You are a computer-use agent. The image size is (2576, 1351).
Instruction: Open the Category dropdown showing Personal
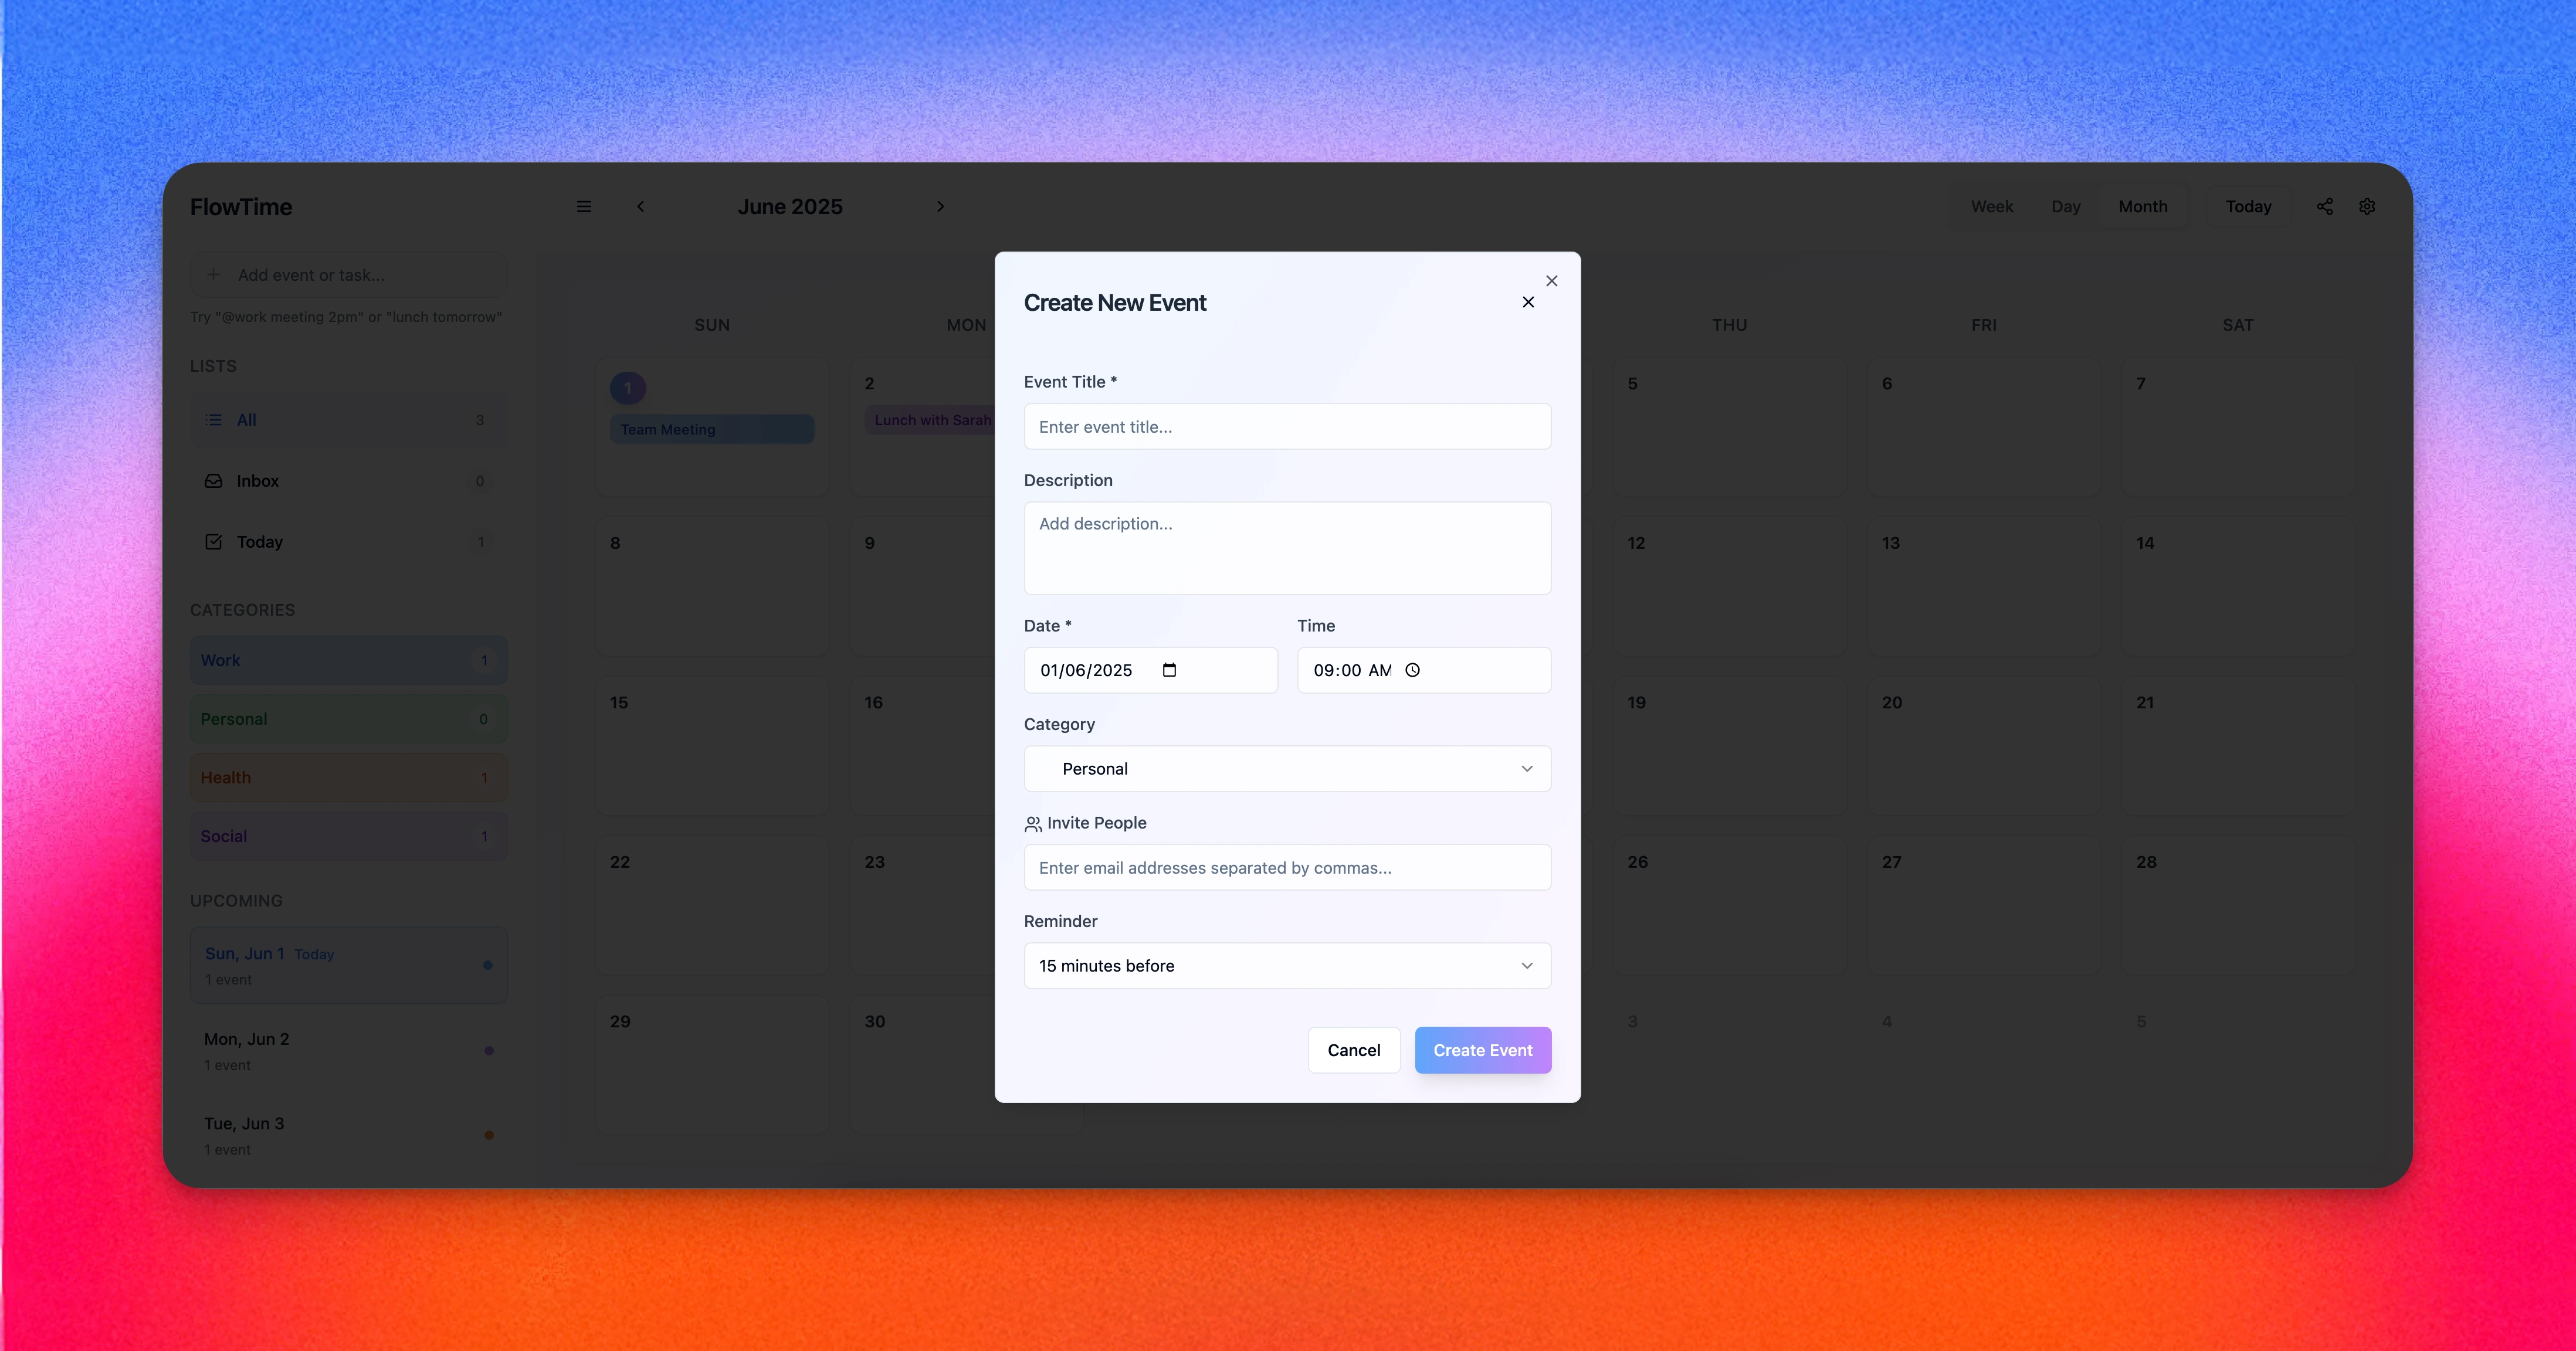(1287, 769)
